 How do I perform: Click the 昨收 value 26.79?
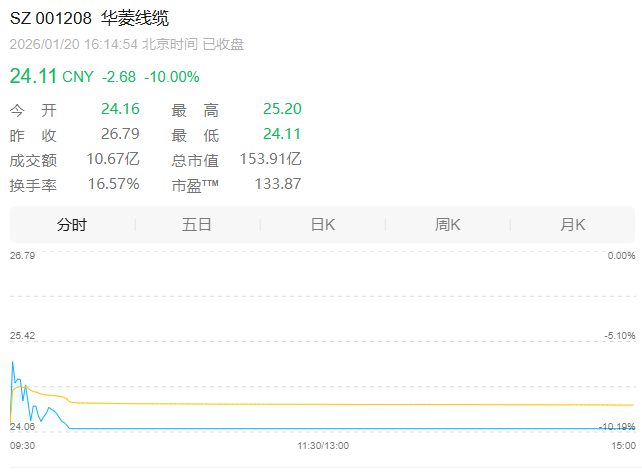pyautogui.click(x=120, y=134)
